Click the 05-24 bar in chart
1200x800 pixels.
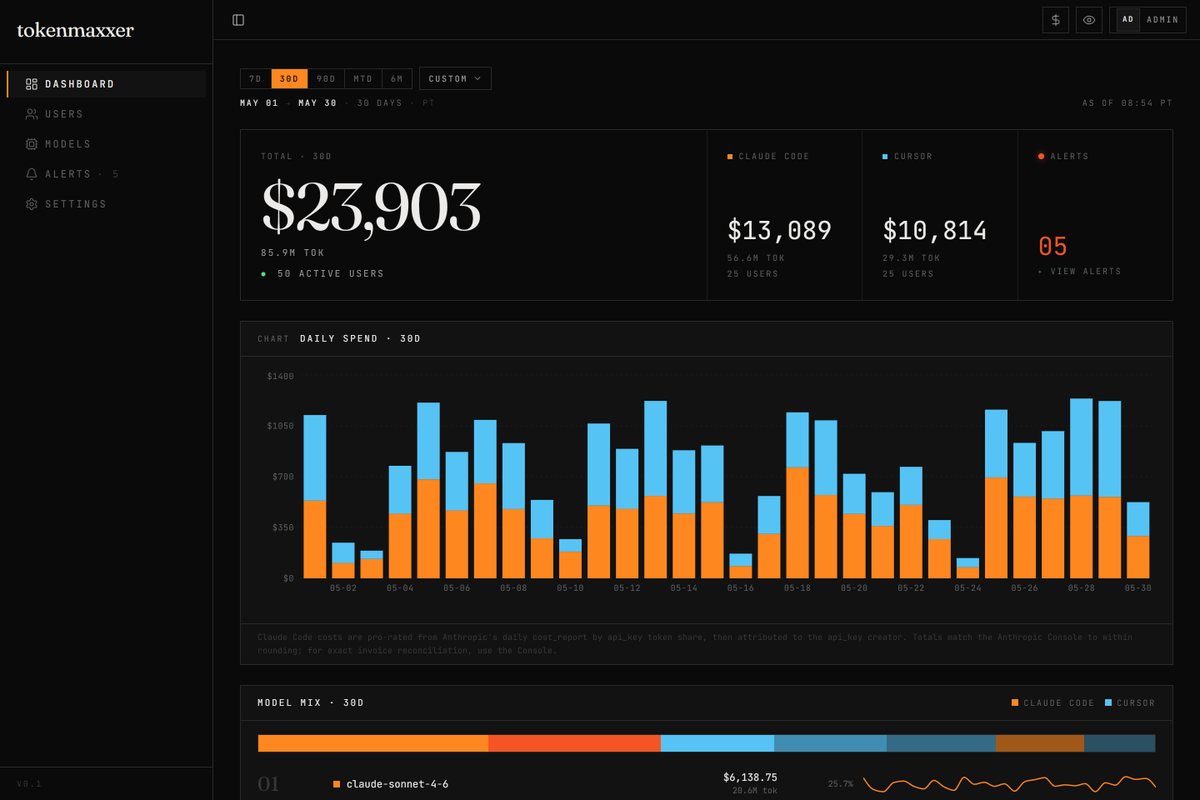pyautogui.click(x=968, y=568)
